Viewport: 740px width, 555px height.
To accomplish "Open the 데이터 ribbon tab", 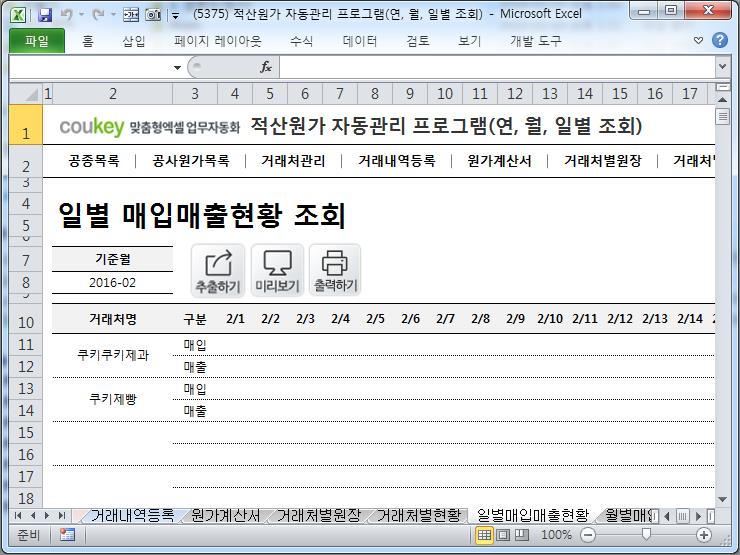I will click(x=360, y=41).
